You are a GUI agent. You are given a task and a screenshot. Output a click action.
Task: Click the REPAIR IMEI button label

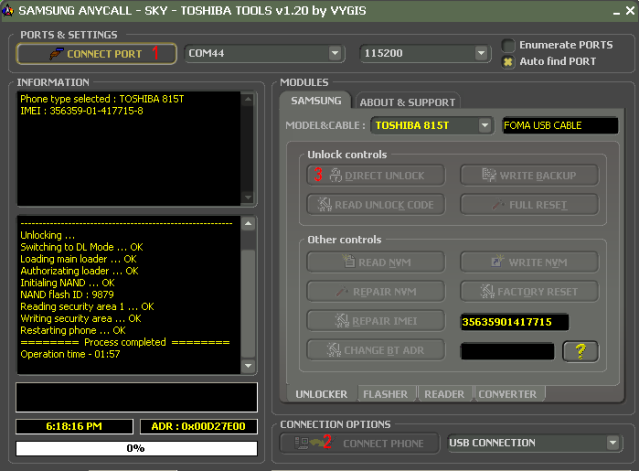click(x=384, y=321)
